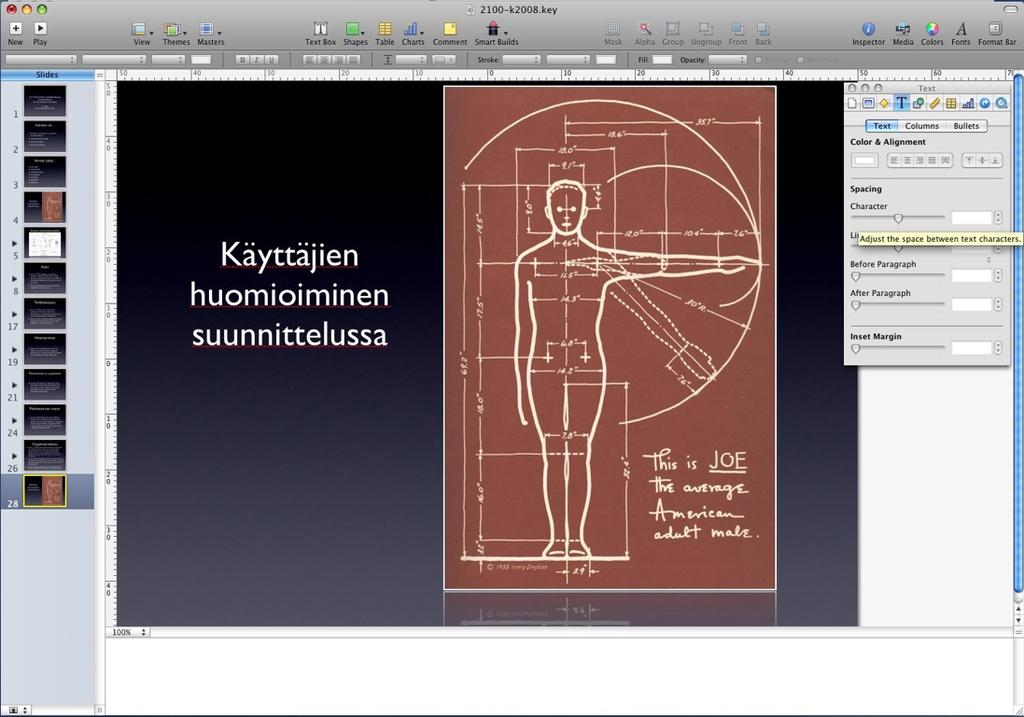Screen dimensions: 1024x717
Task: Select slide 4 thumbnail in navigator
Action: [x=45, y=207]
